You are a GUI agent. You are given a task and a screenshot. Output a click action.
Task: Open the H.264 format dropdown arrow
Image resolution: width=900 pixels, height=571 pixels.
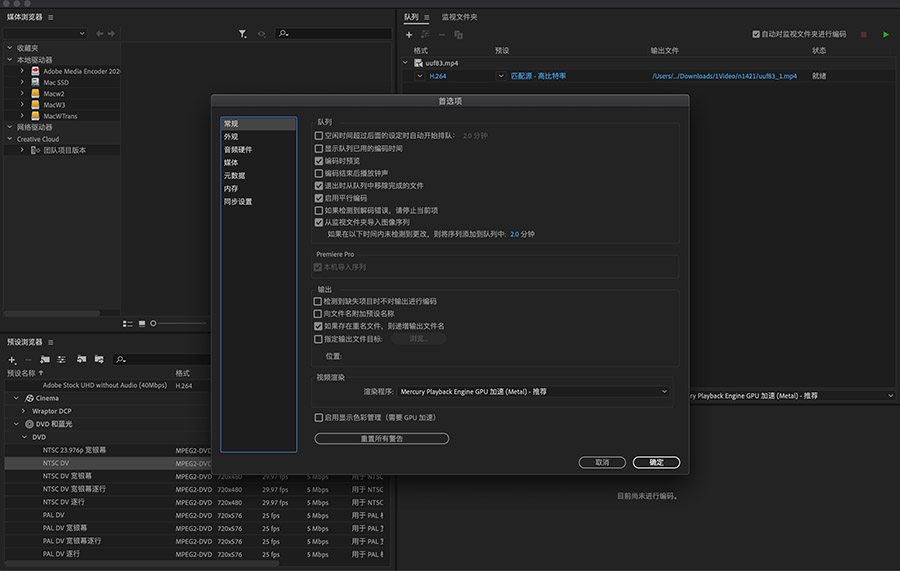click(x=420, y=76)
